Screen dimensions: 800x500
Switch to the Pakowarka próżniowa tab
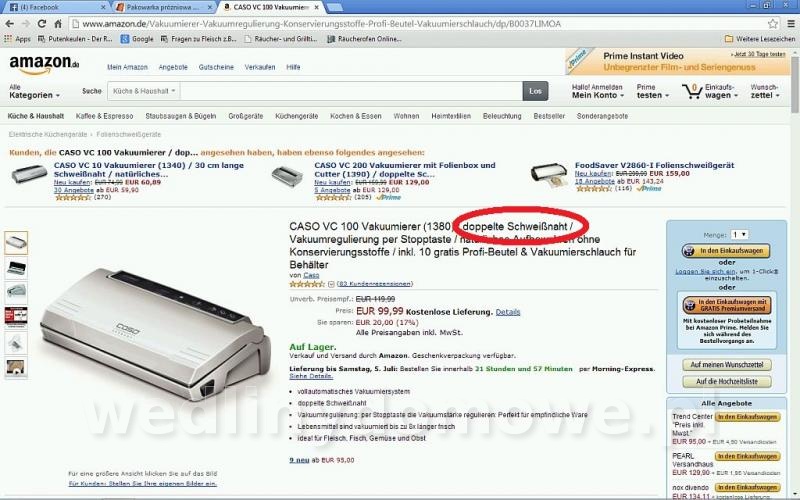tap(162, 7)
